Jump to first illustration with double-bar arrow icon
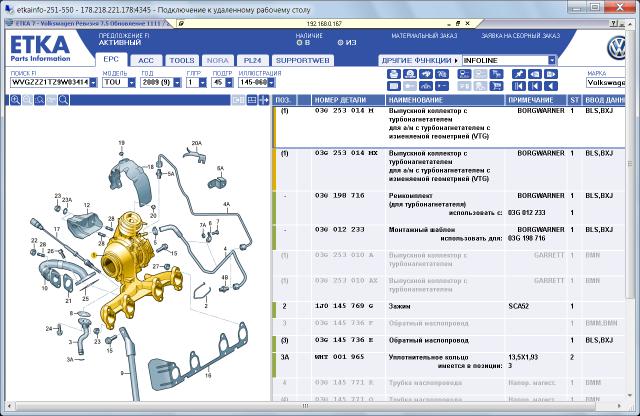The image size is (640, 416). (519, 86)
